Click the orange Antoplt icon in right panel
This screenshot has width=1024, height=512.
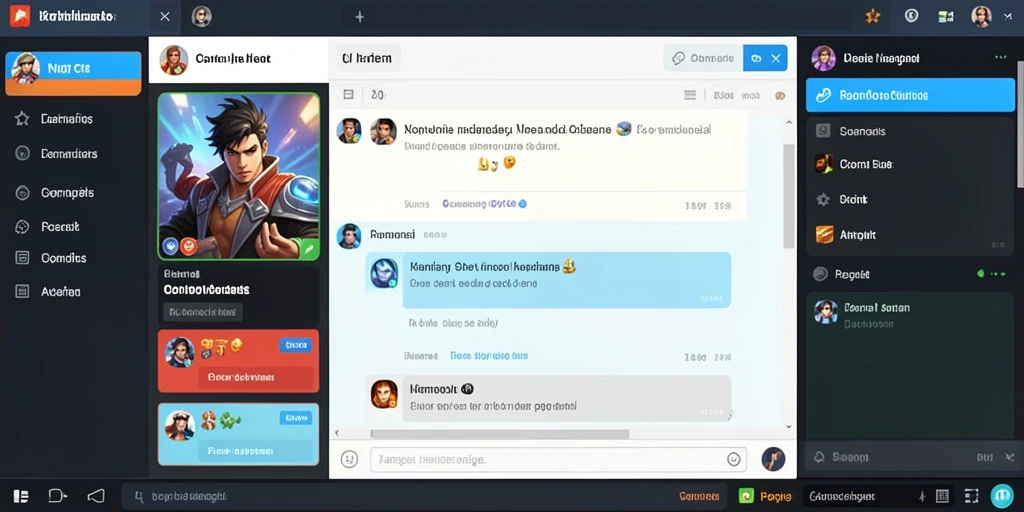[824, 234]
